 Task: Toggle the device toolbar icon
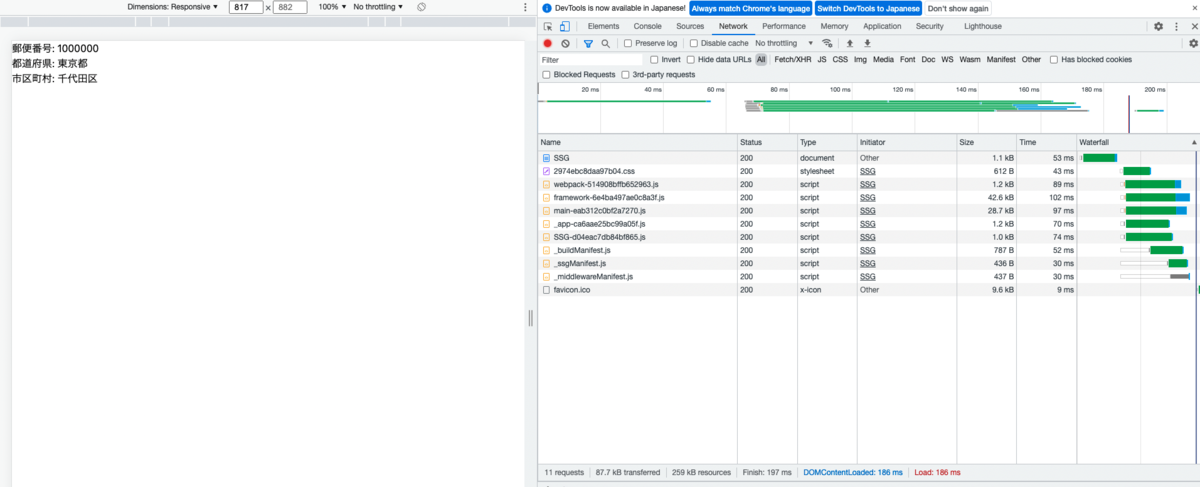(x=563, y=26)
